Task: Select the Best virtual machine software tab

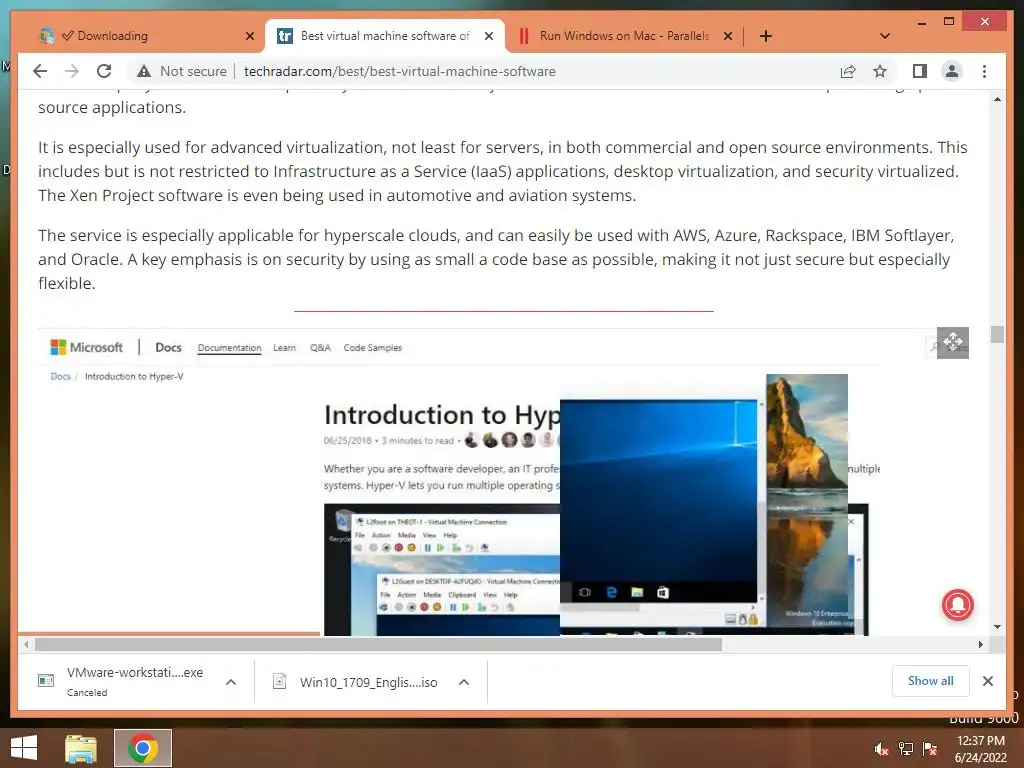Action: pyautogui.click(x=385, y=36)
